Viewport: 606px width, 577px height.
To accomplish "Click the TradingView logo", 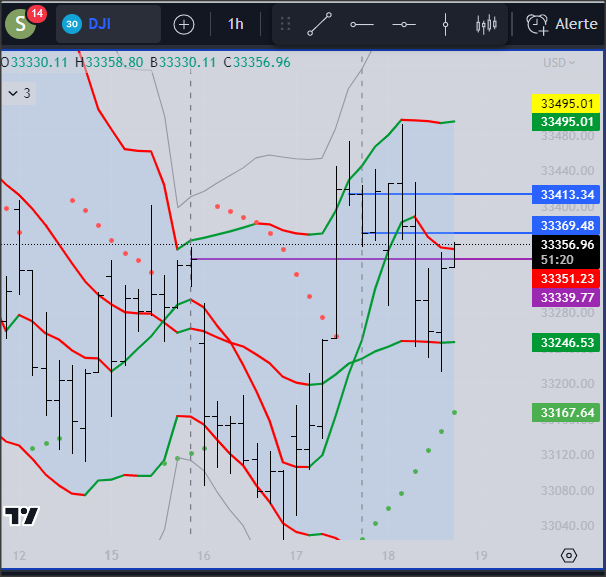I will (x=21, y=516).
